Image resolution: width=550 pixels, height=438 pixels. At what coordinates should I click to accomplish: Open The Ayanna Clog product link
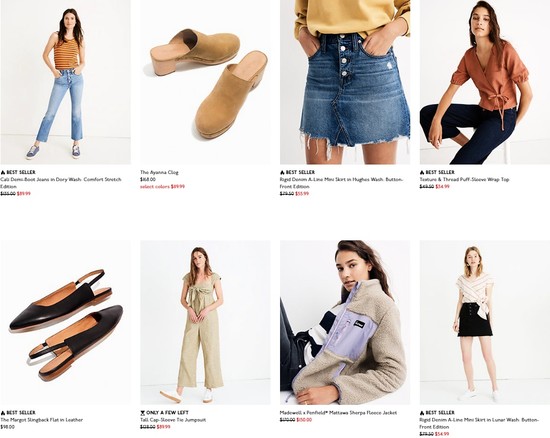coord(159,172)
